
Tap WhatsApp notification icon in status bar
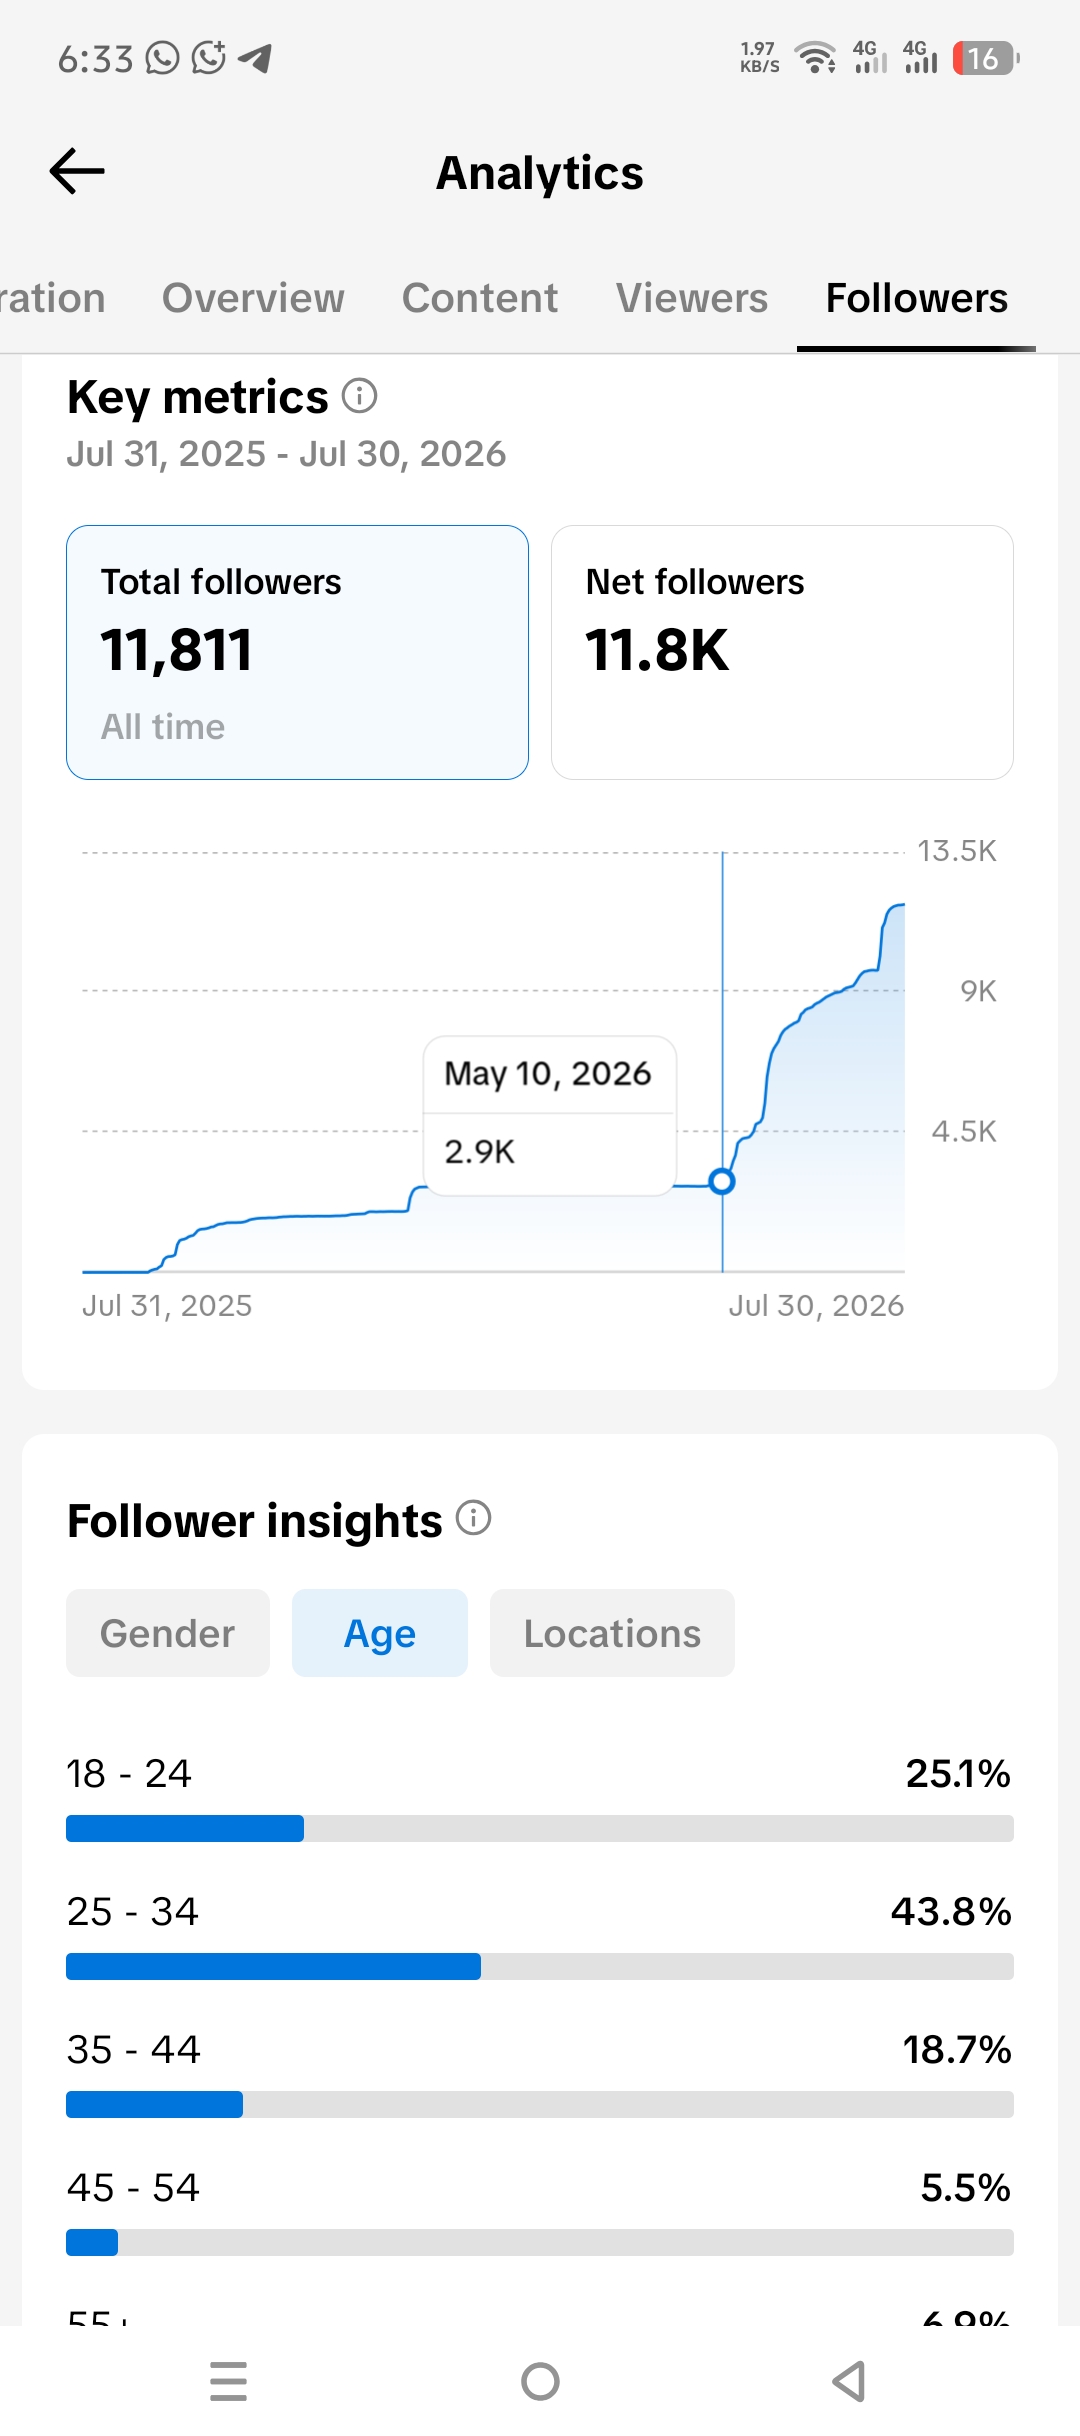coord(162,58)
